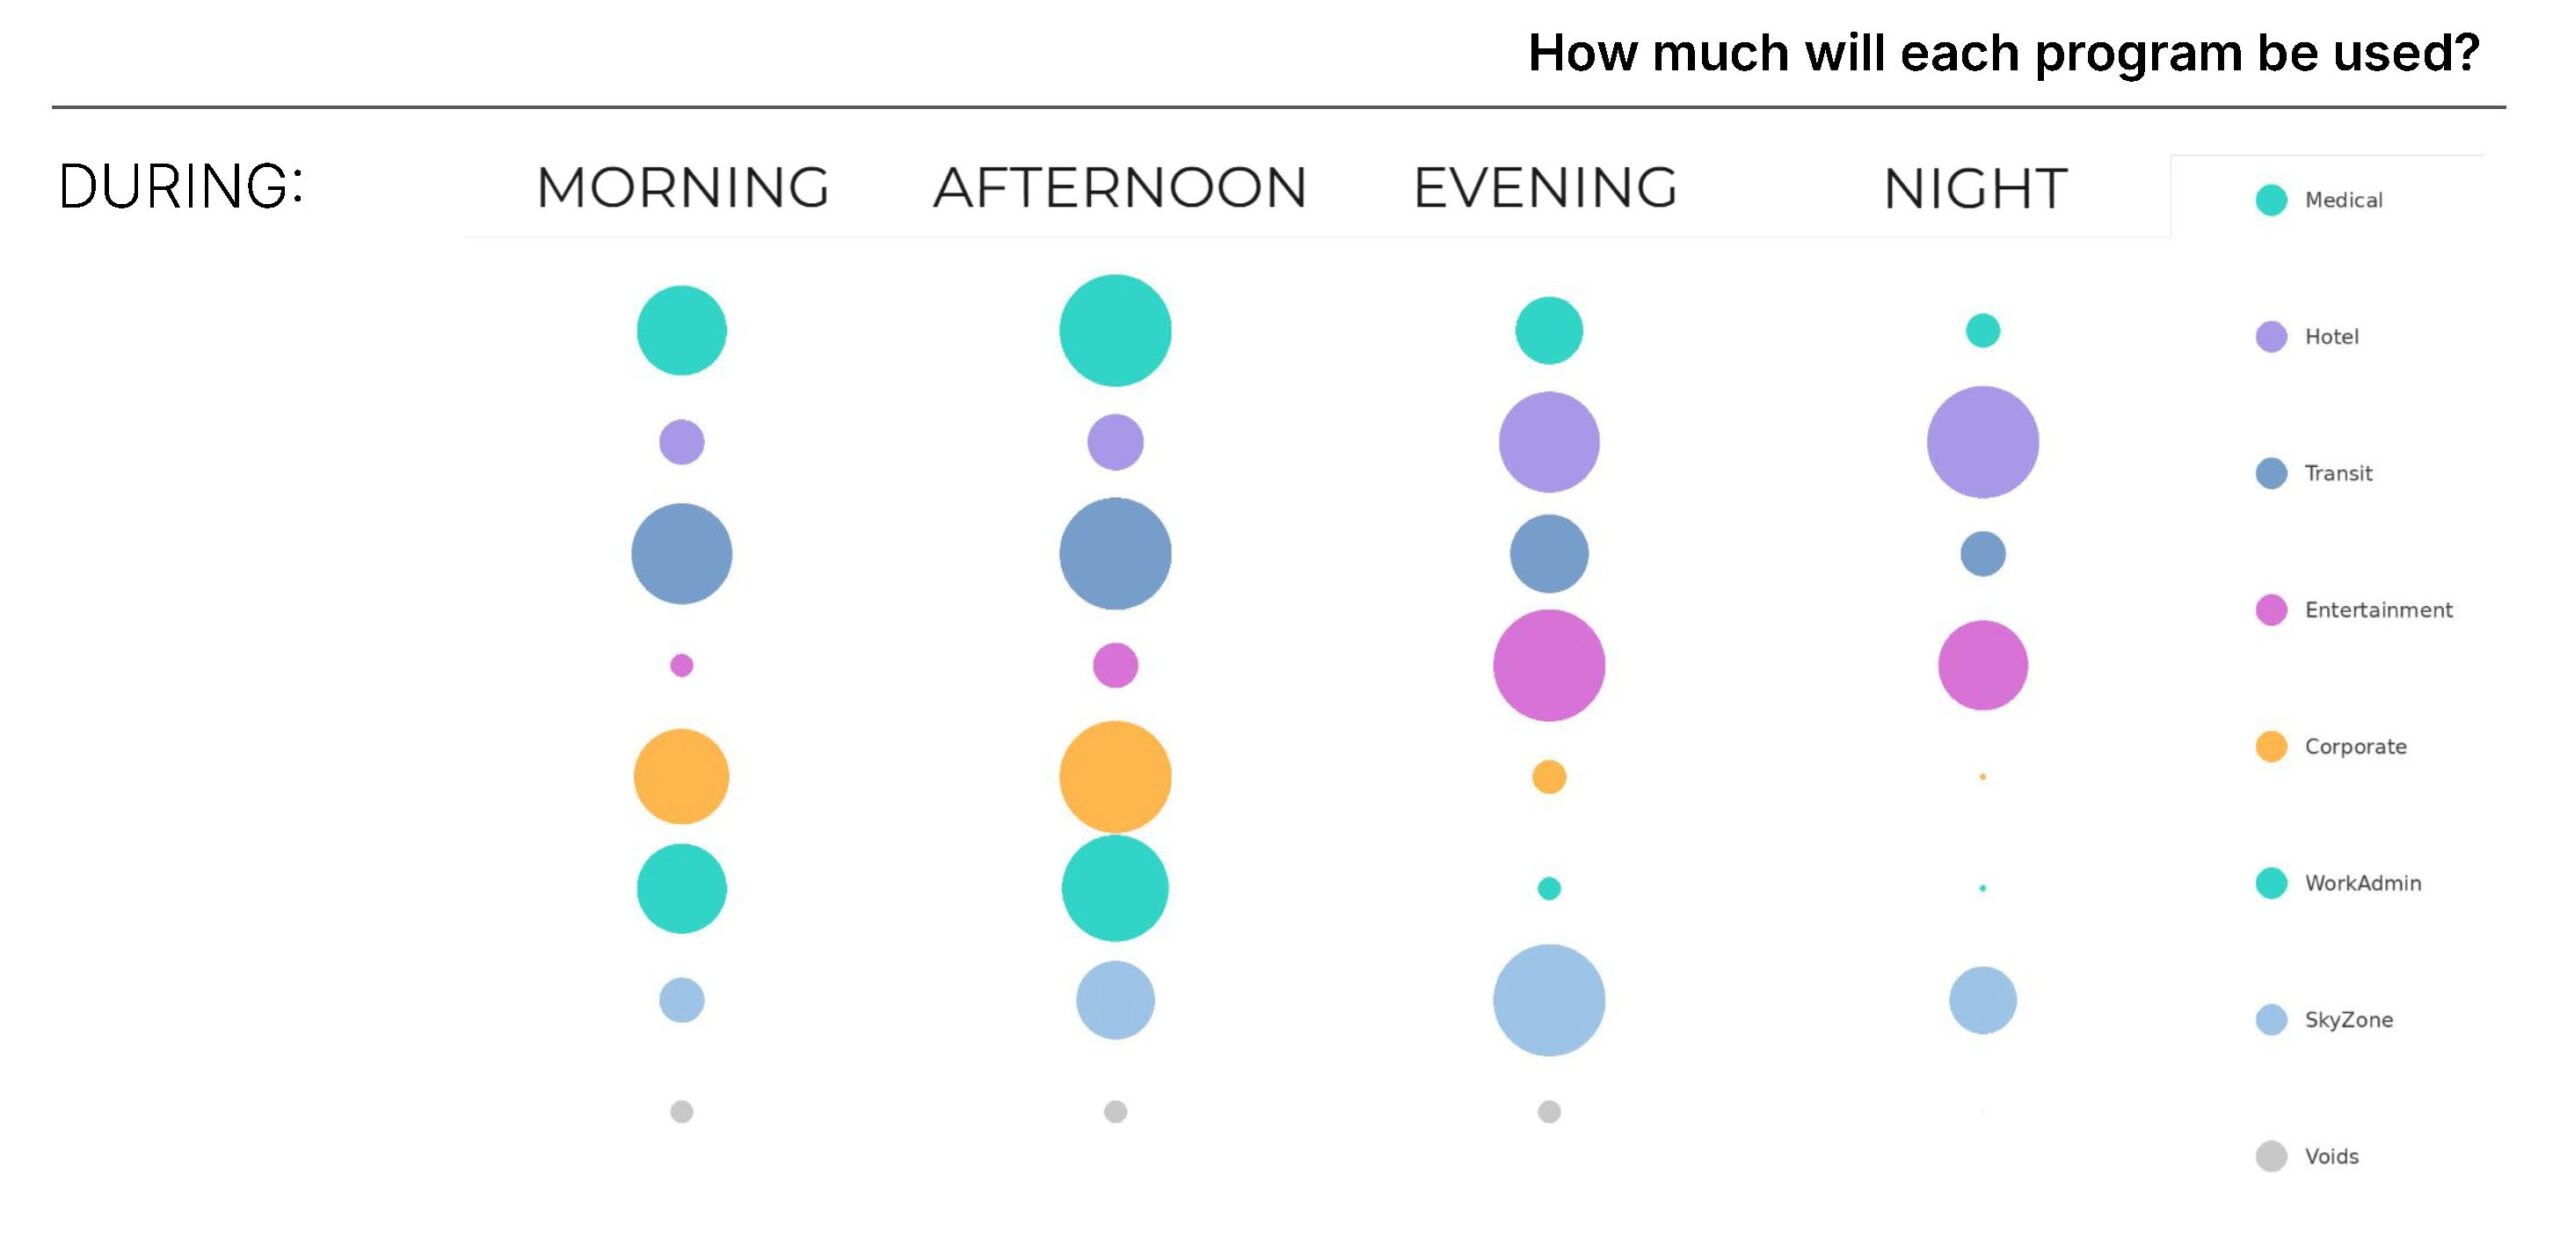Click the gray Voids bubble under Morning
The width and height of the screenshot is (2560, 1247).
point(681,1111)
